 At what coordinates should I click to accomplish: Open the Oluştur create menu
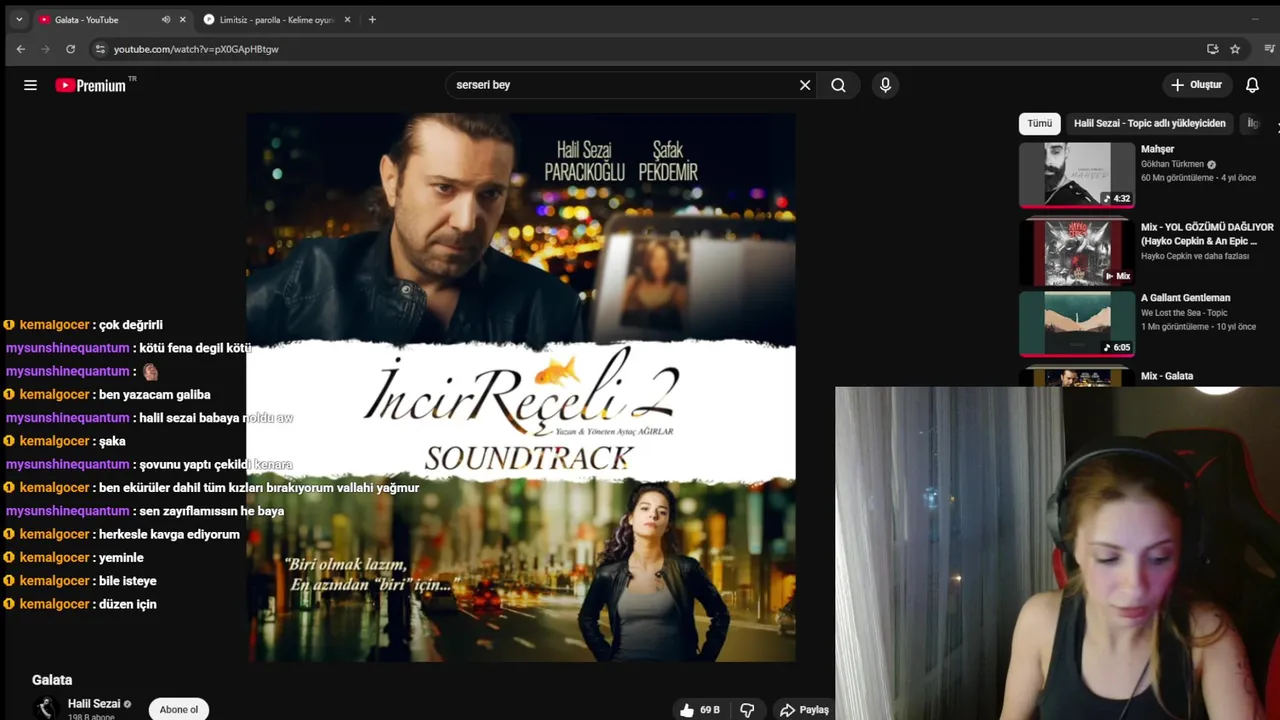tap(1196, 85)
